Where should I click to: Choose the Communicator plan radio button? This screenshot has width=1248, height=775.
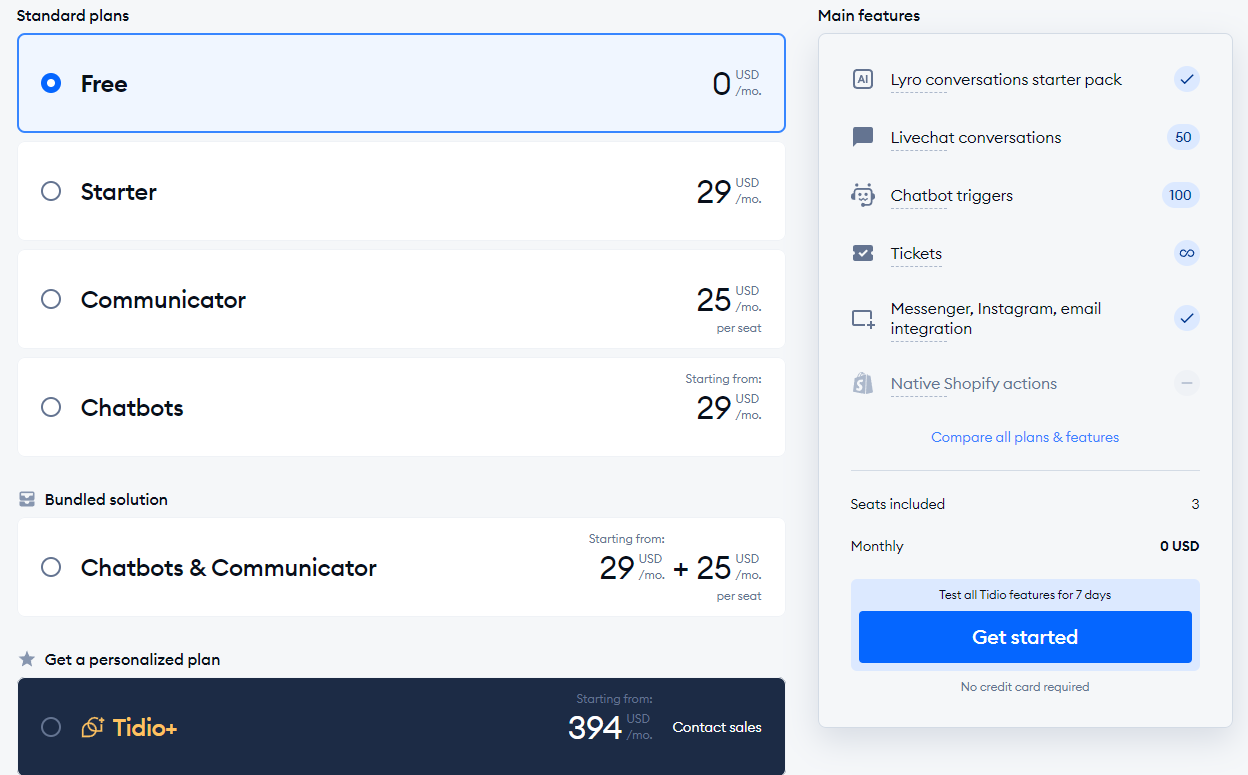coord(51,299)
